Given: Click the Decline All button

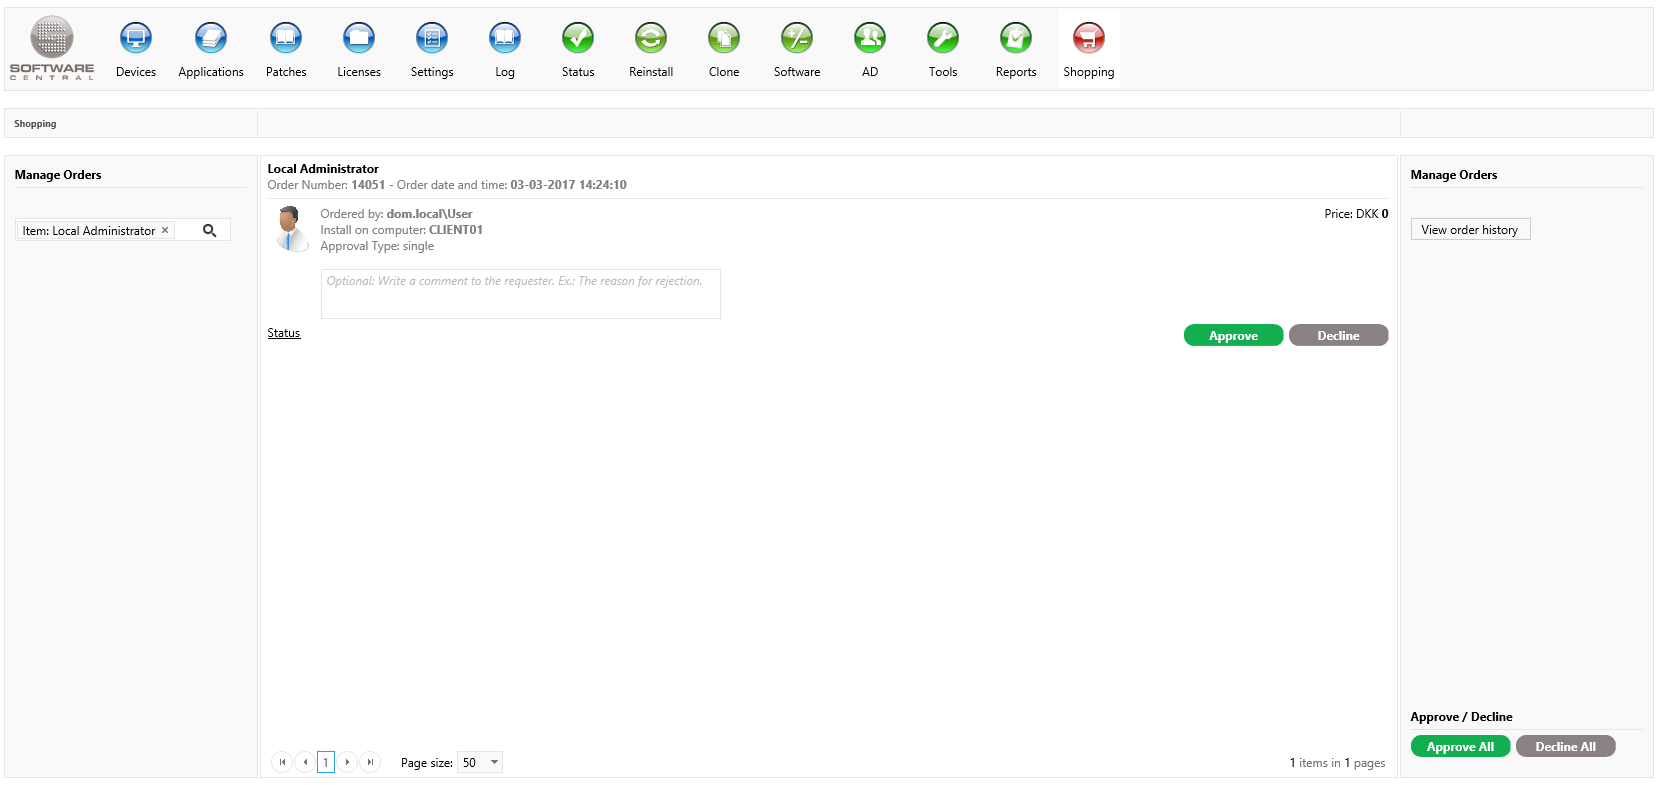Looking at the screenshot, I should [1565, 747].
